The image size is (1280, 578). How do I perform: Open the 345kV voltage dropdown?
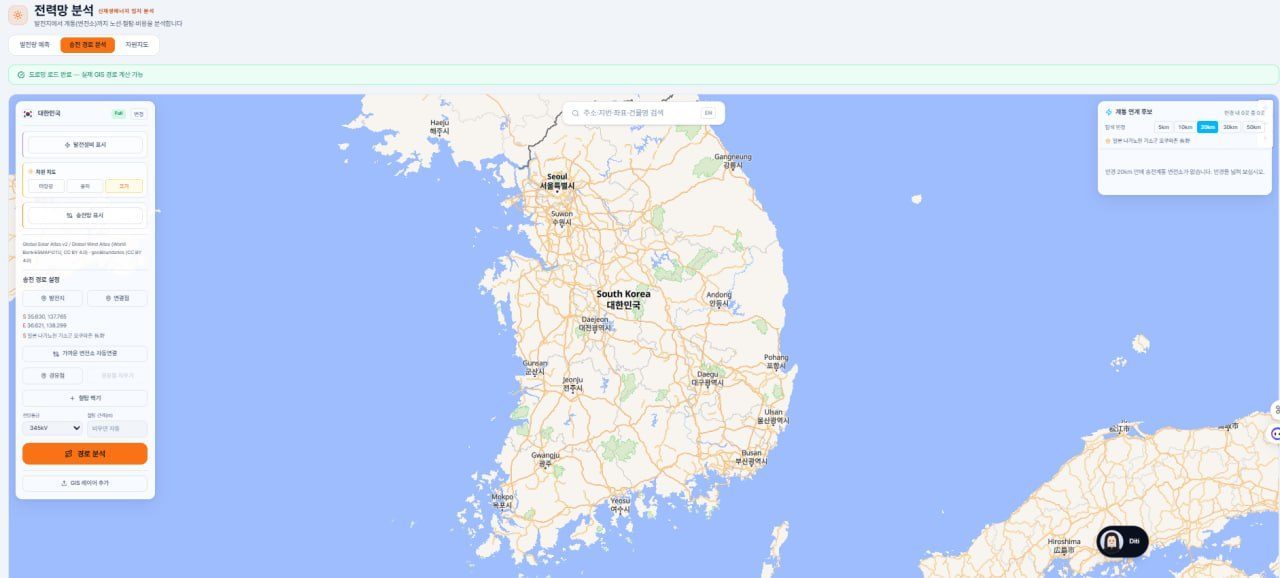tap(53, 428)
